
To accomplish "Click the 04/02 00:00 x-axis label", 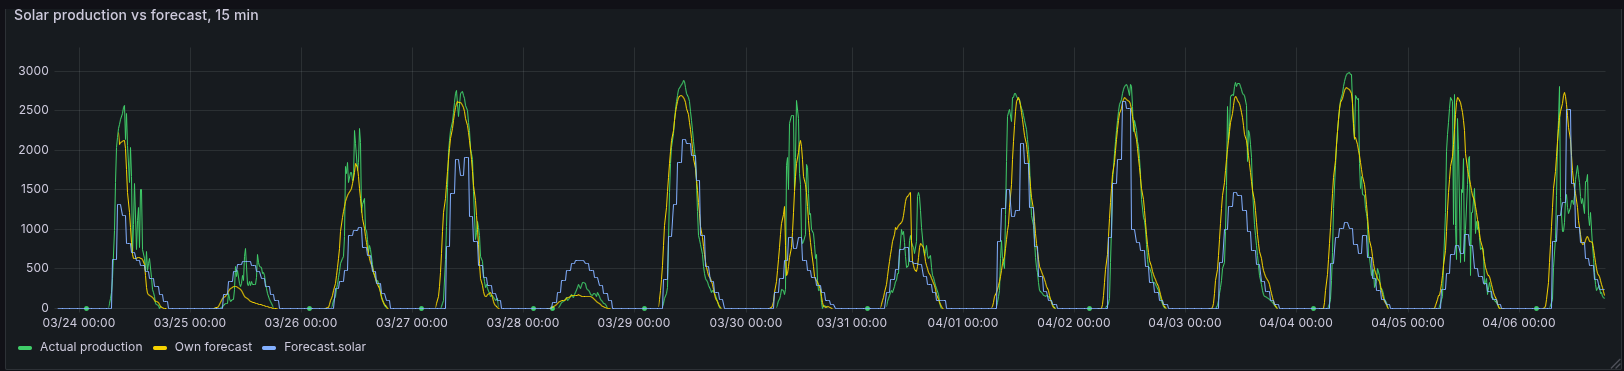I will pos(1074,323).
